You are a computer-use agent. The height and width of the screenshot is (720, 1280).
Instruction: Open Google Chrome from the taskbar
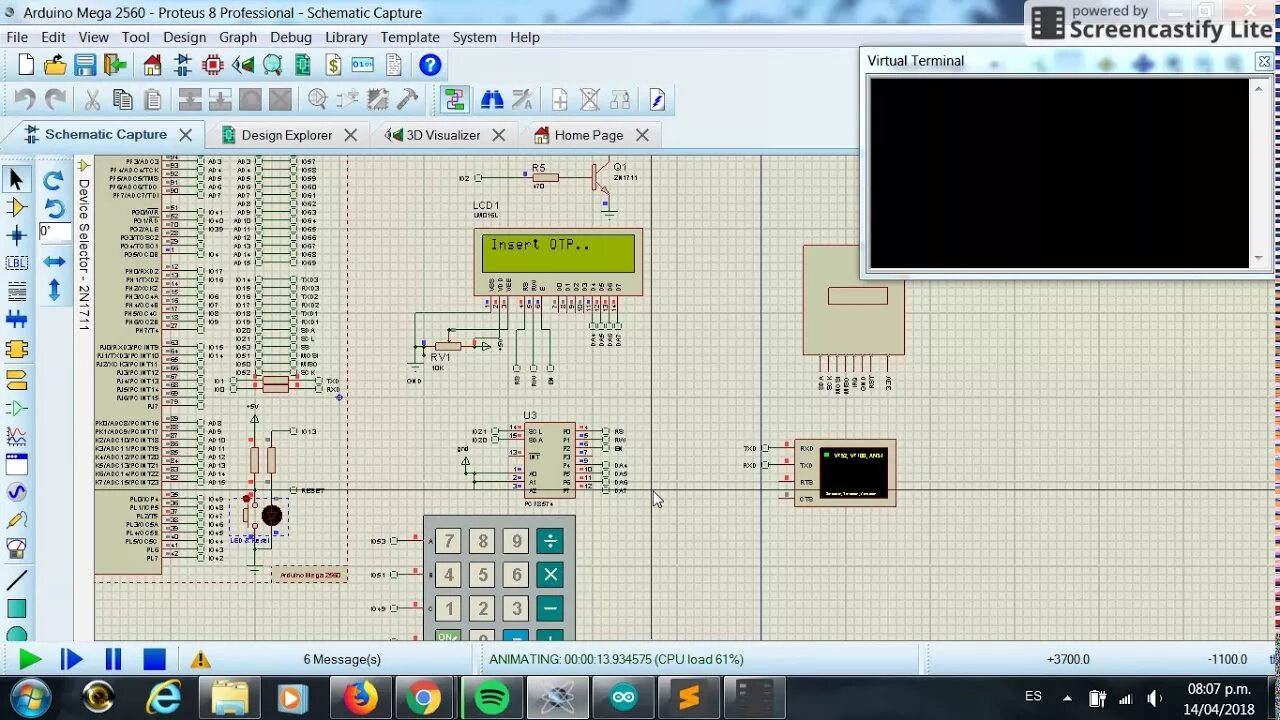click(425, 697)
